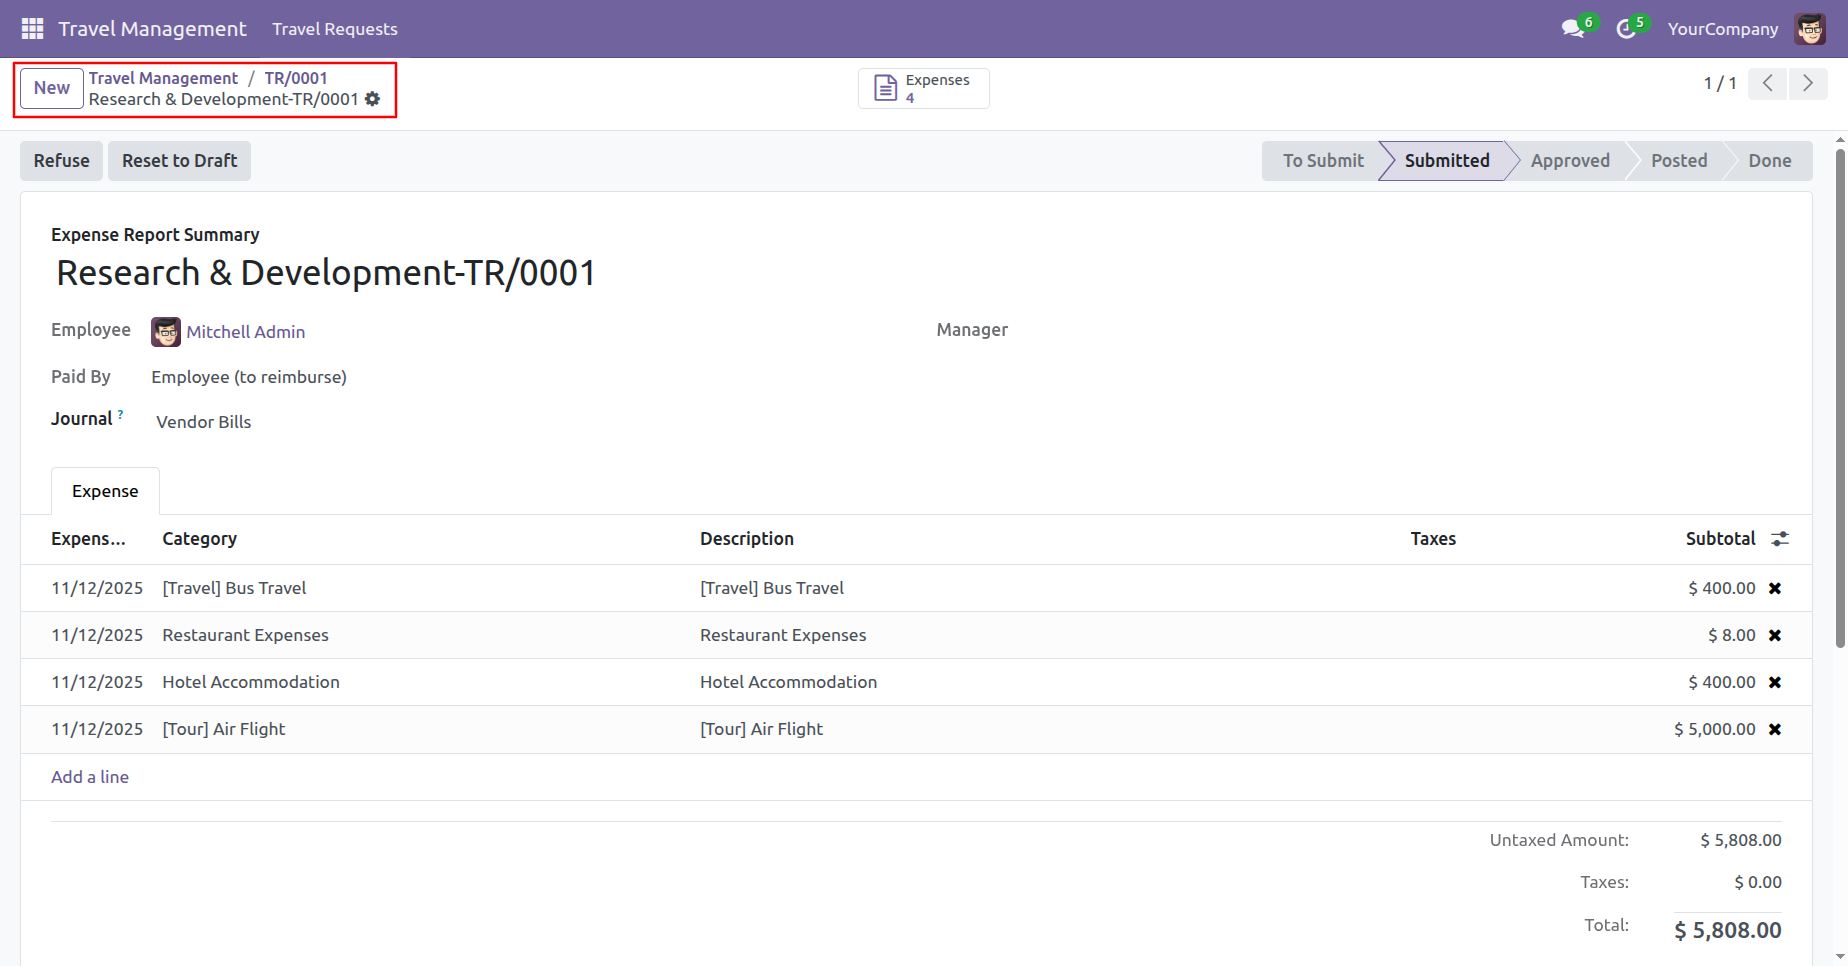Click the Done status stage
The image size is (1848, 966).
coord(1769,161)
